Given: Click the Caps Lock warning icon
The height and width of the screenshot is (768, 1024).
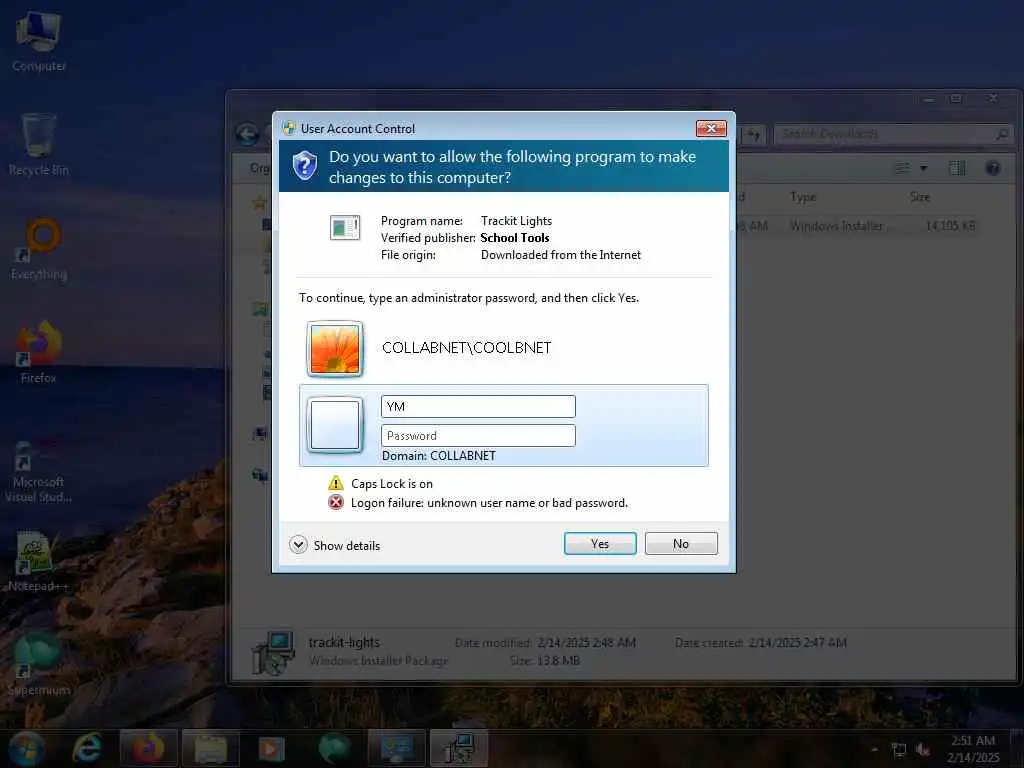Looking at the screenshot, I should [x=336, y=483].
